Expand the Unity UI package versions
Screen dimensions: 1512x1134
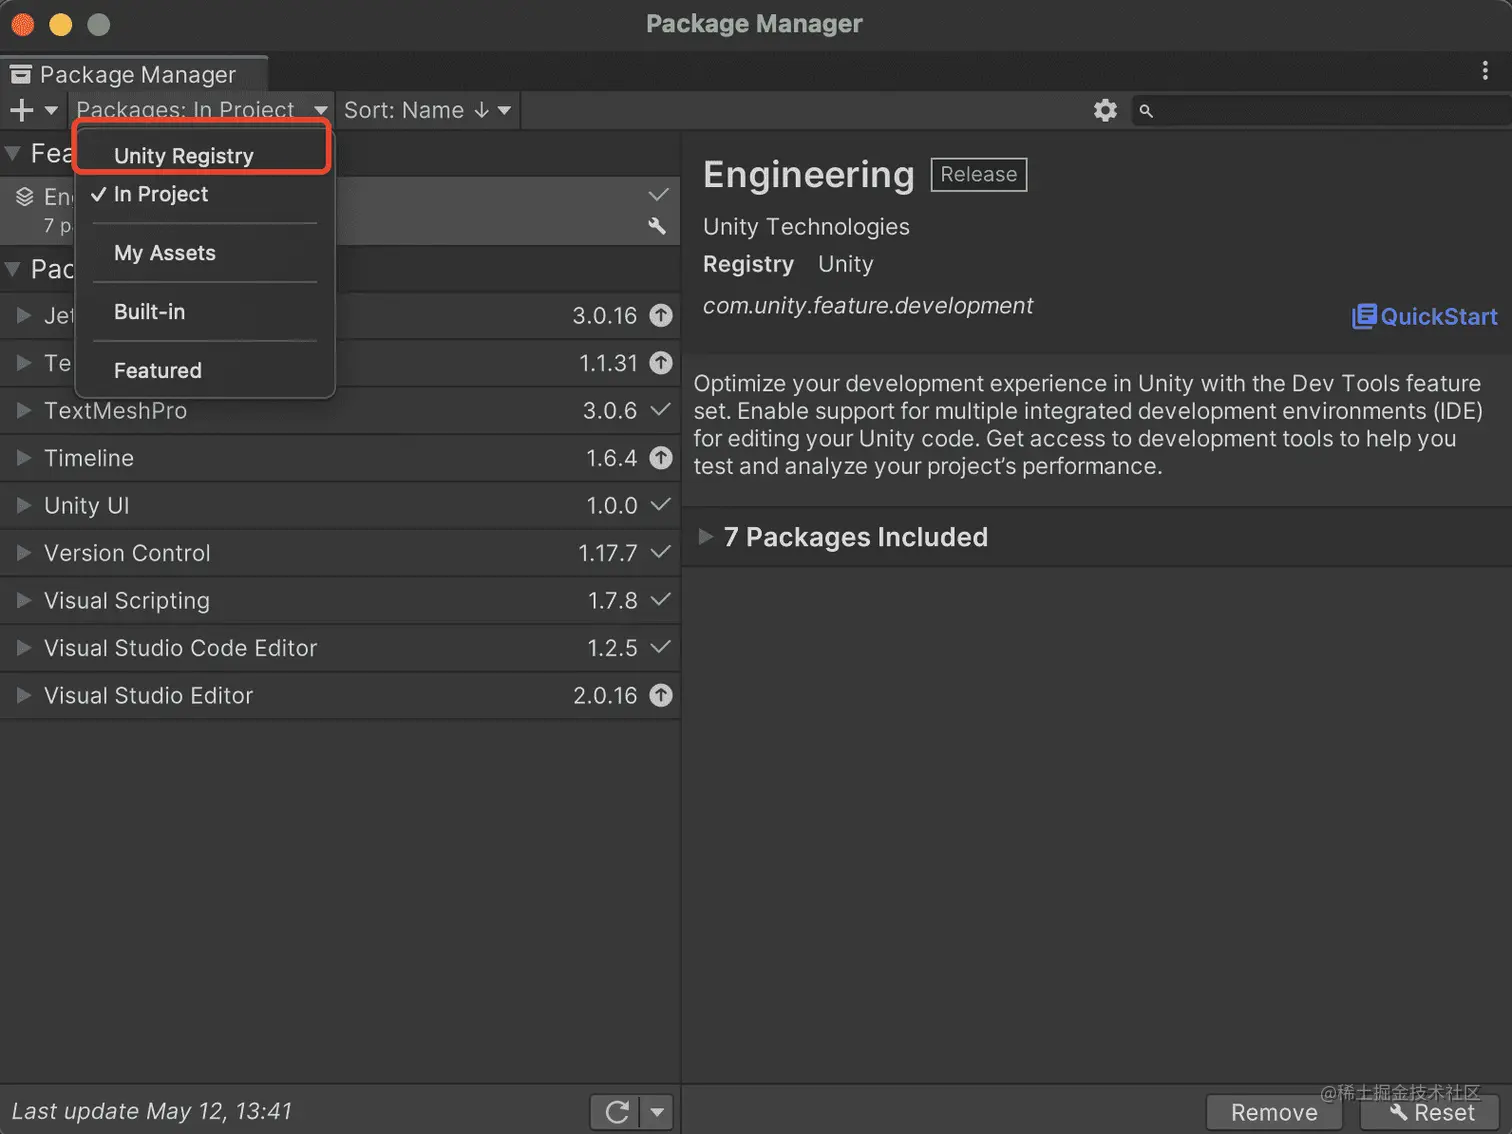tap(24, 505)
